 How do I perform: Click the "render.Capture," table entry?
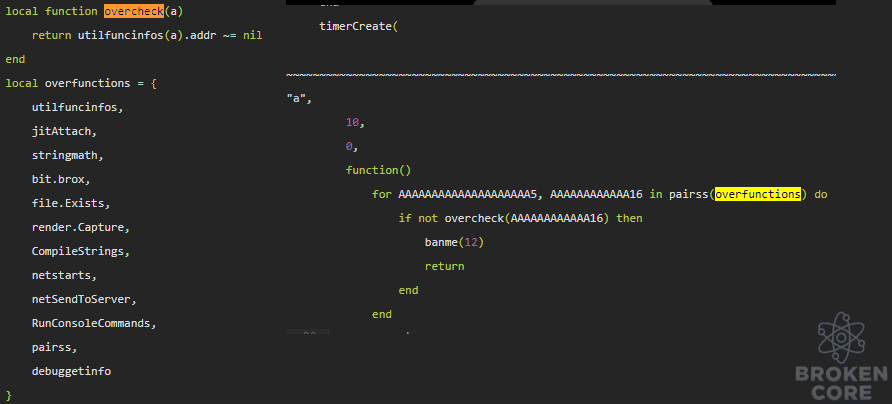click(81, 228)
